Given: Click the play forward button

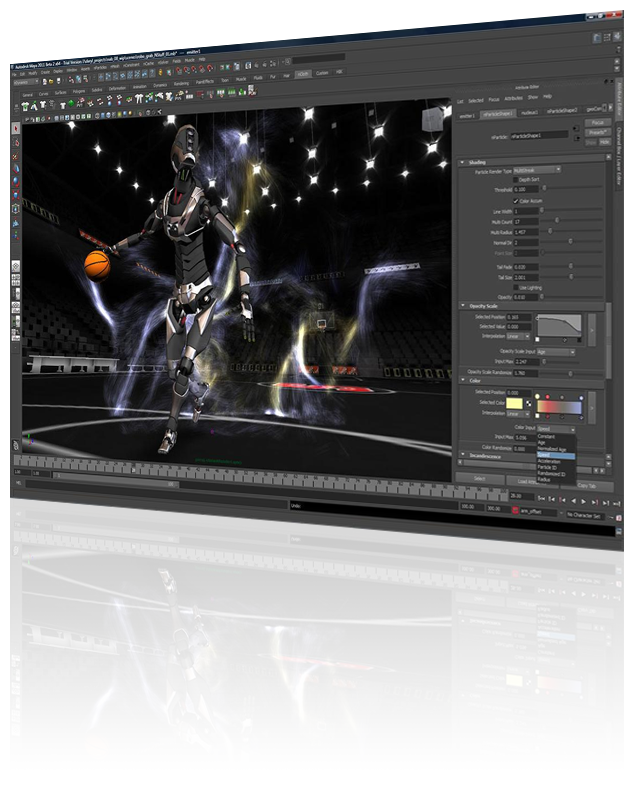Looking at the screenshot, I should [x=584, y=502].
